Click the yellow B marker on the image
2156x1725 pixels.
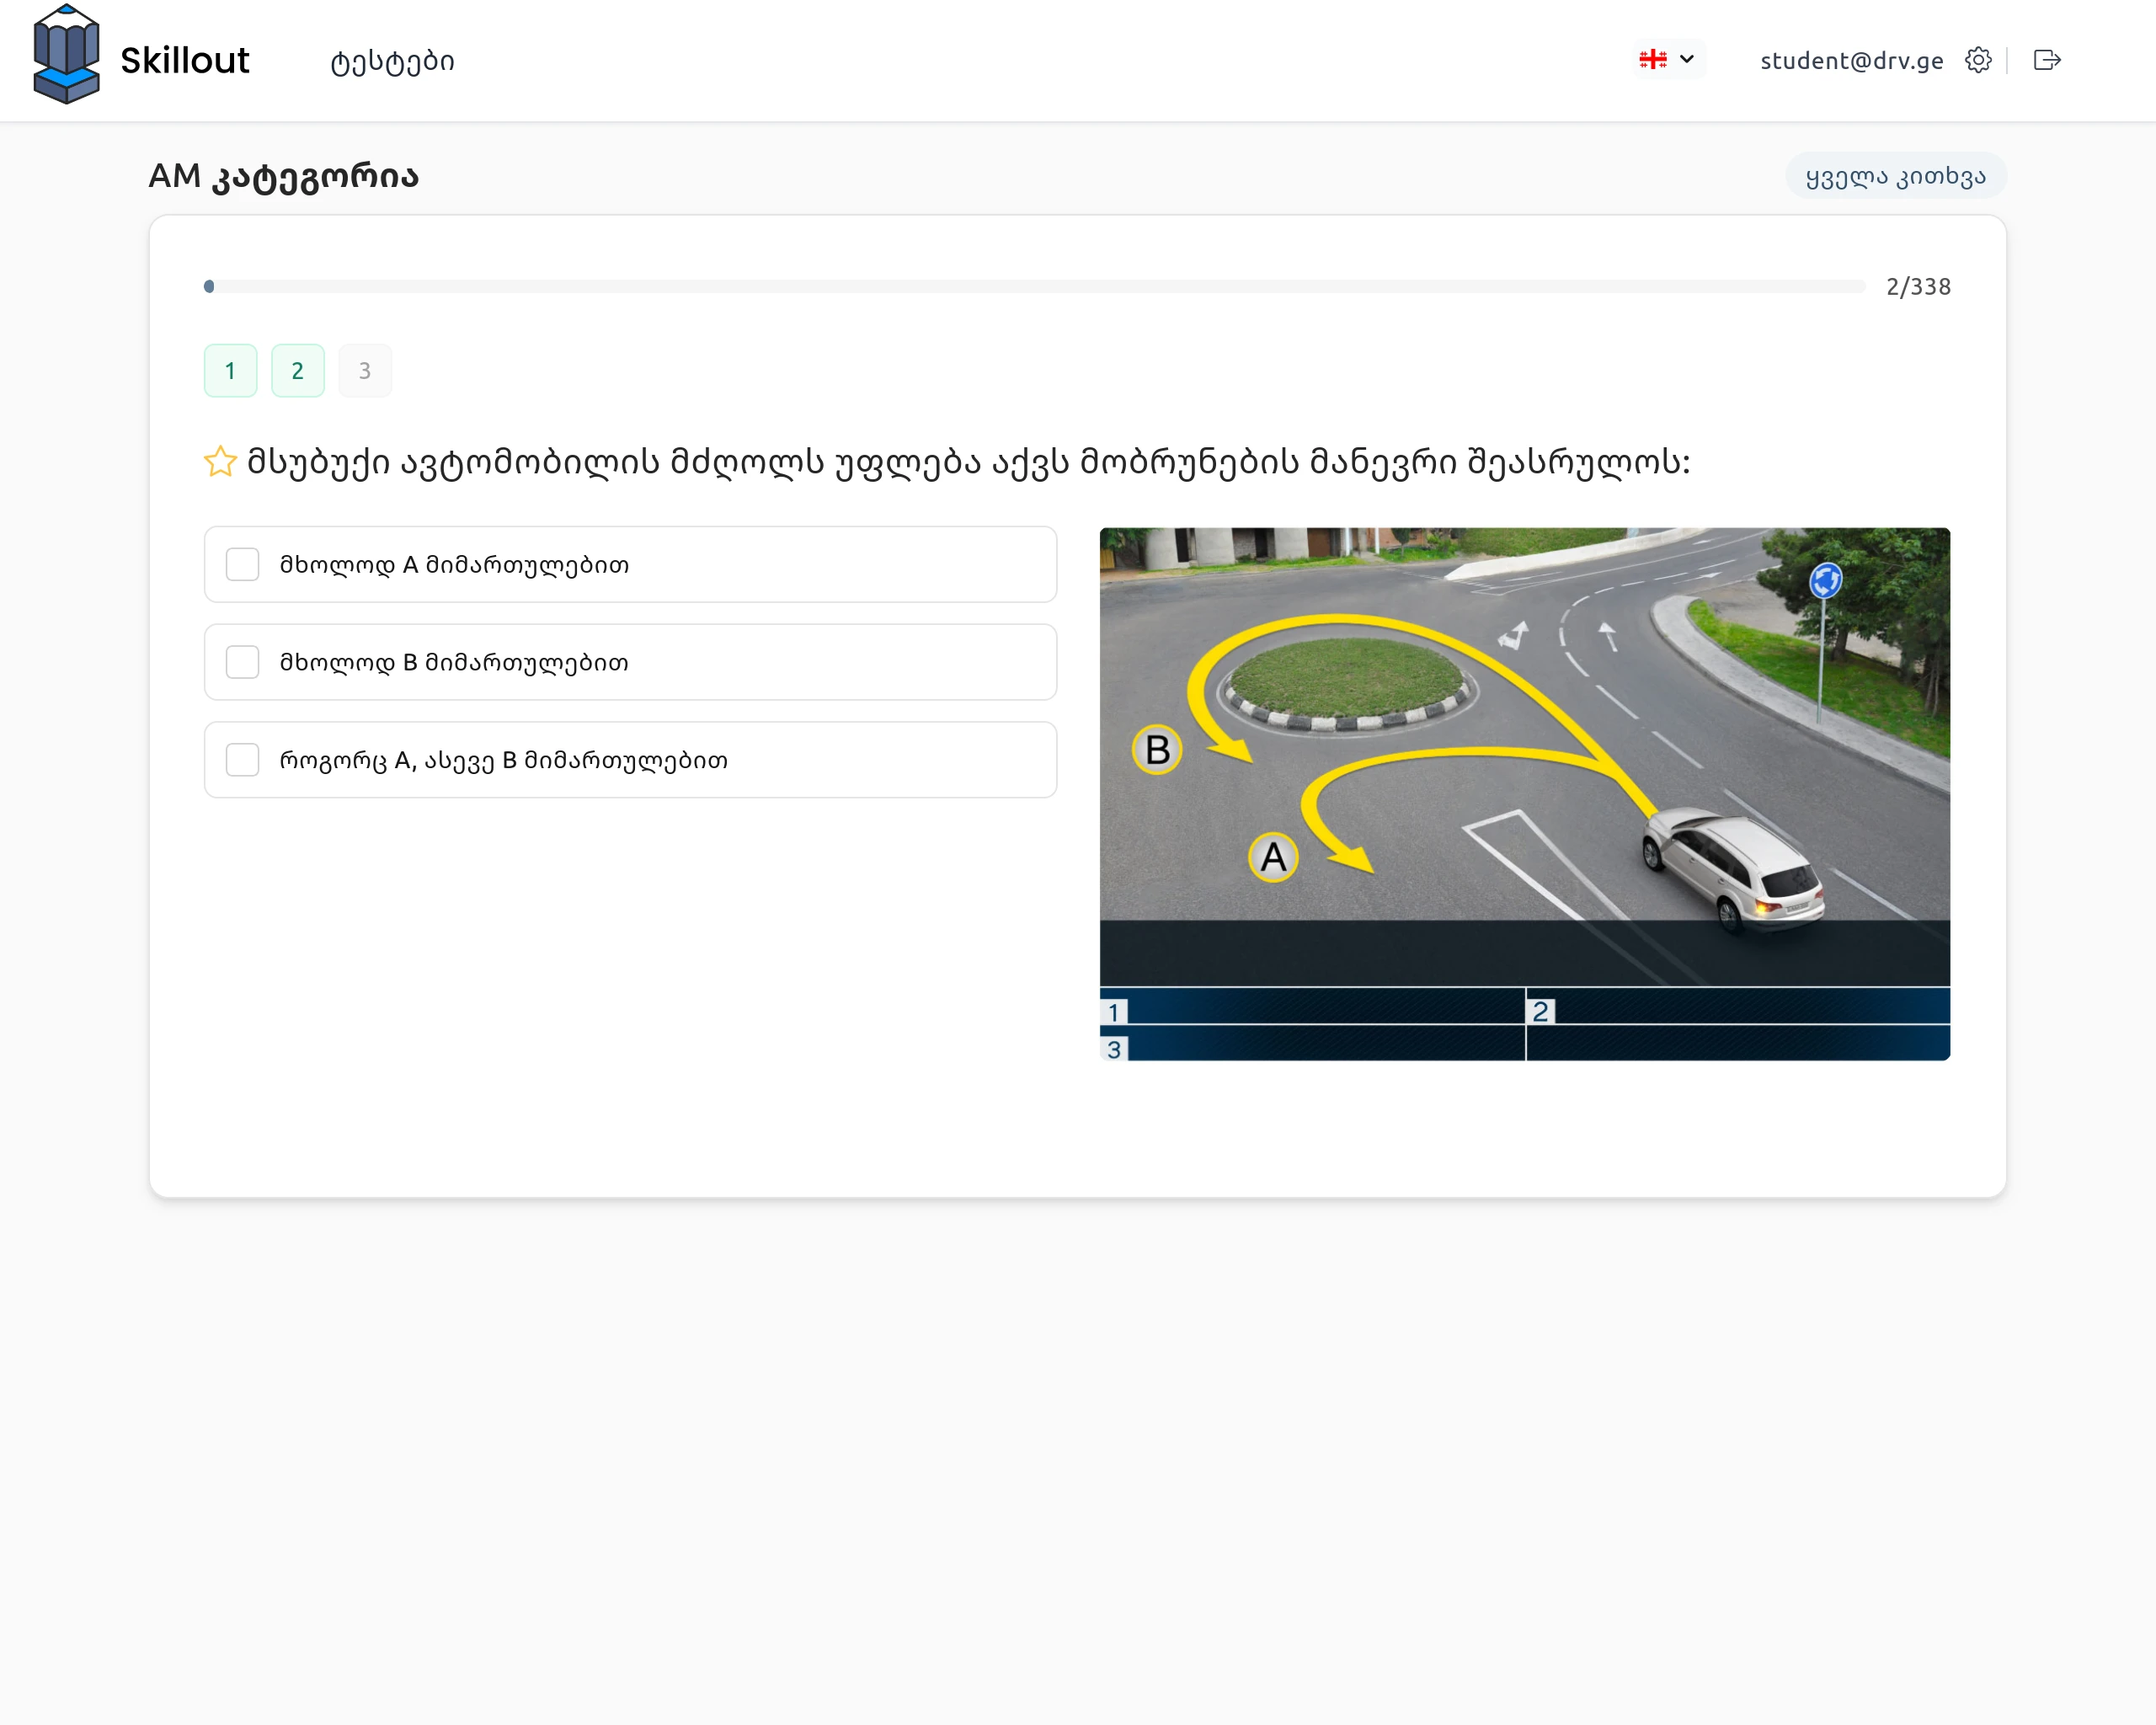[x=1157, y=749]
